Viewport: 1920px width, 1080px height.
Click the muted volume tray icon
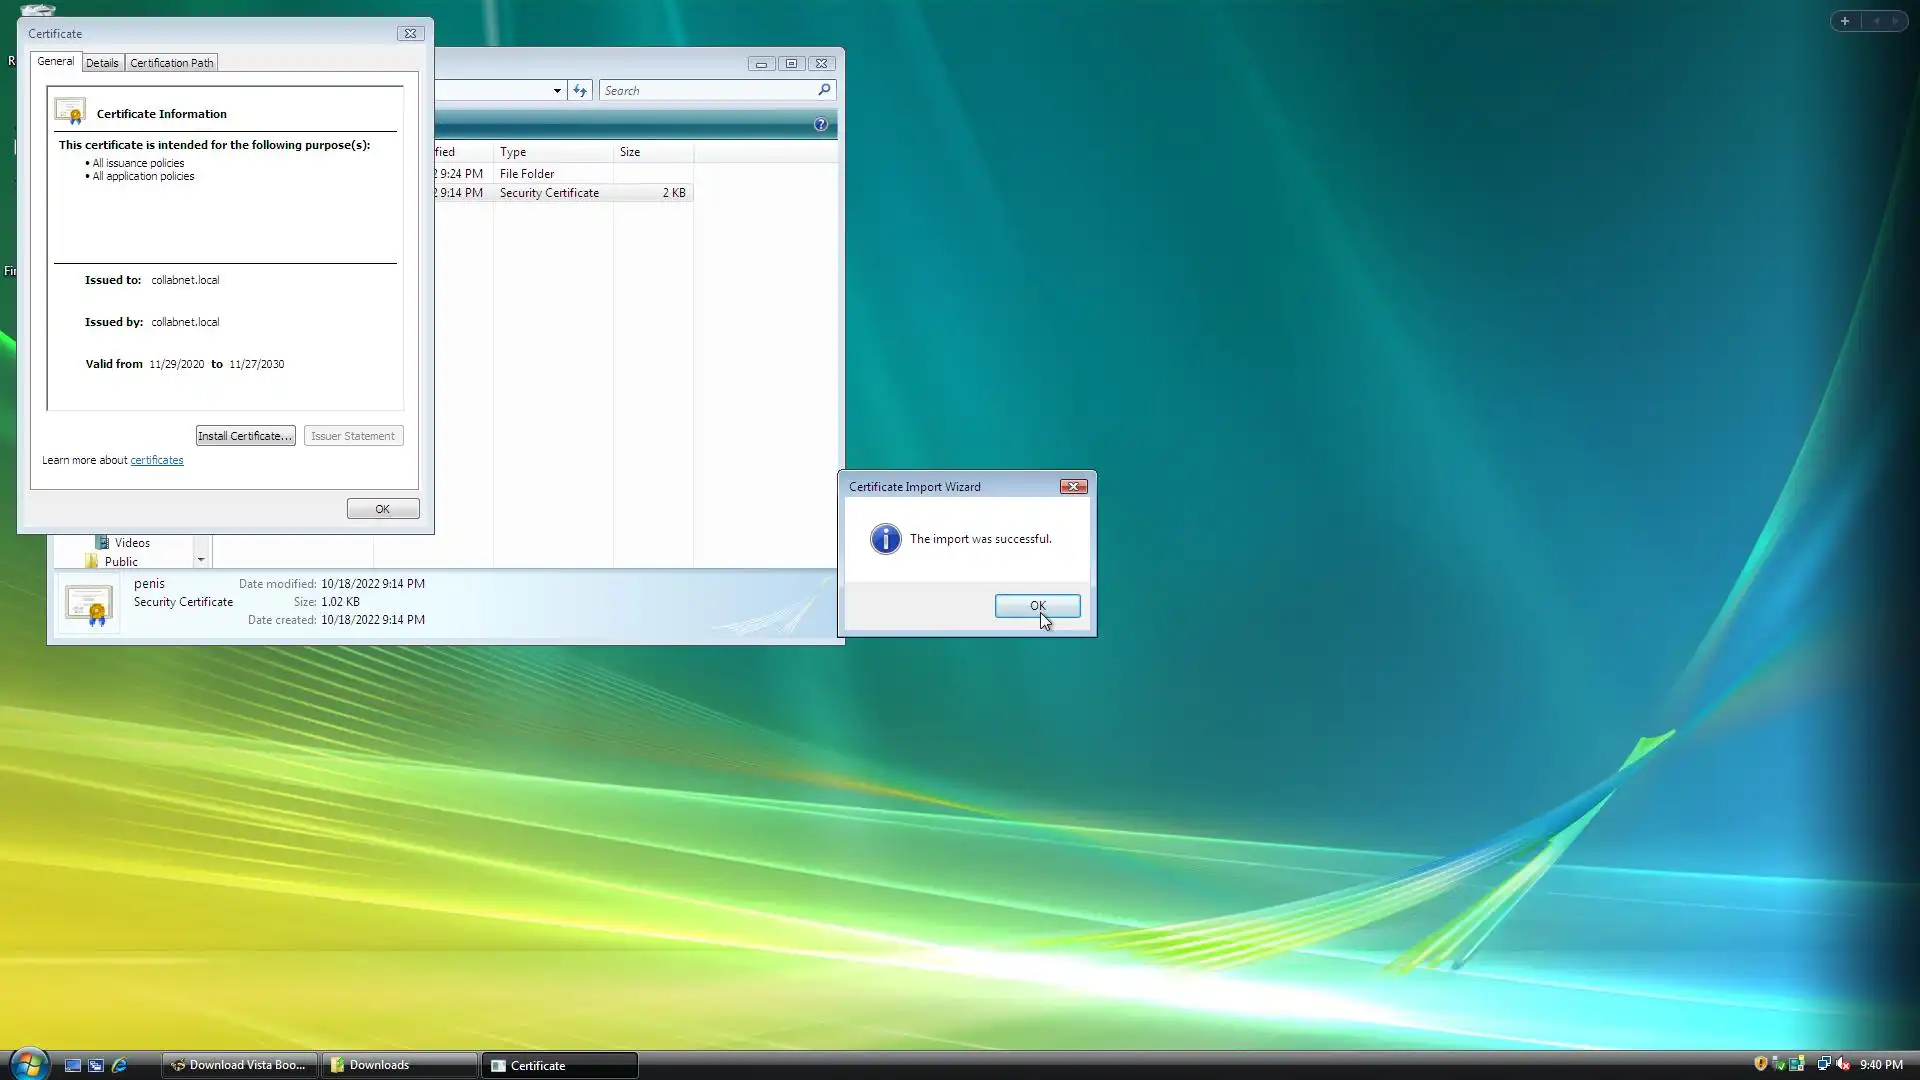[x=1843, y=1064]
